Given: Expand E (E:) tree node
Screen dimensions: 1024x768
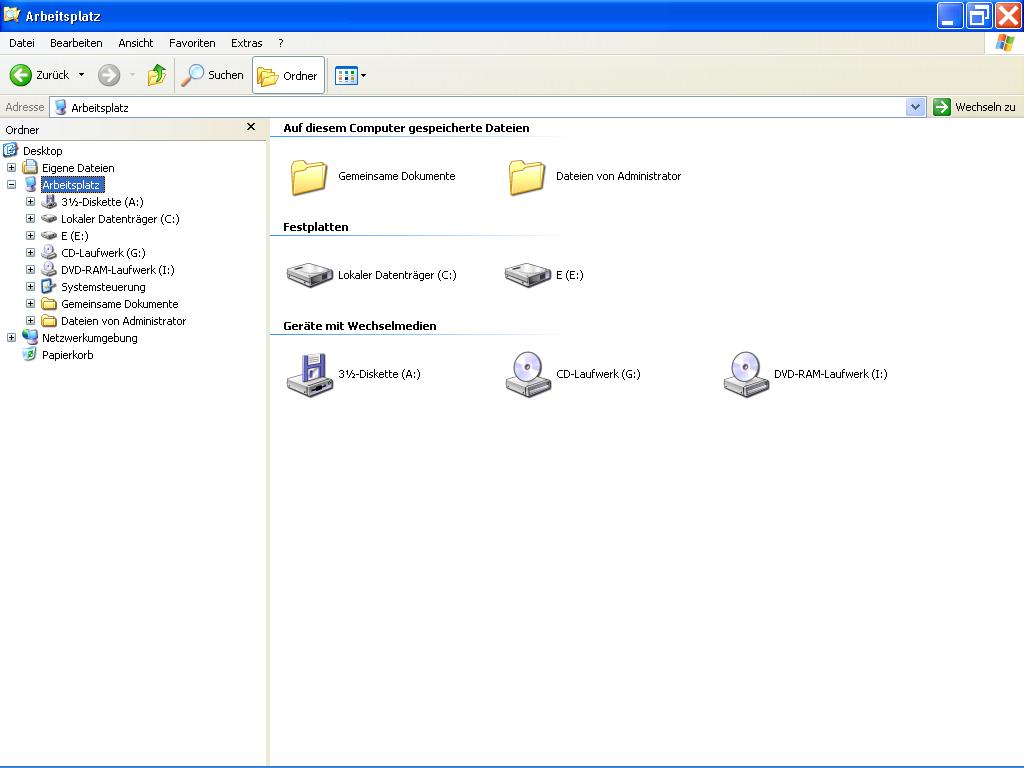Looking at the screenshot, I should [30, 236].
